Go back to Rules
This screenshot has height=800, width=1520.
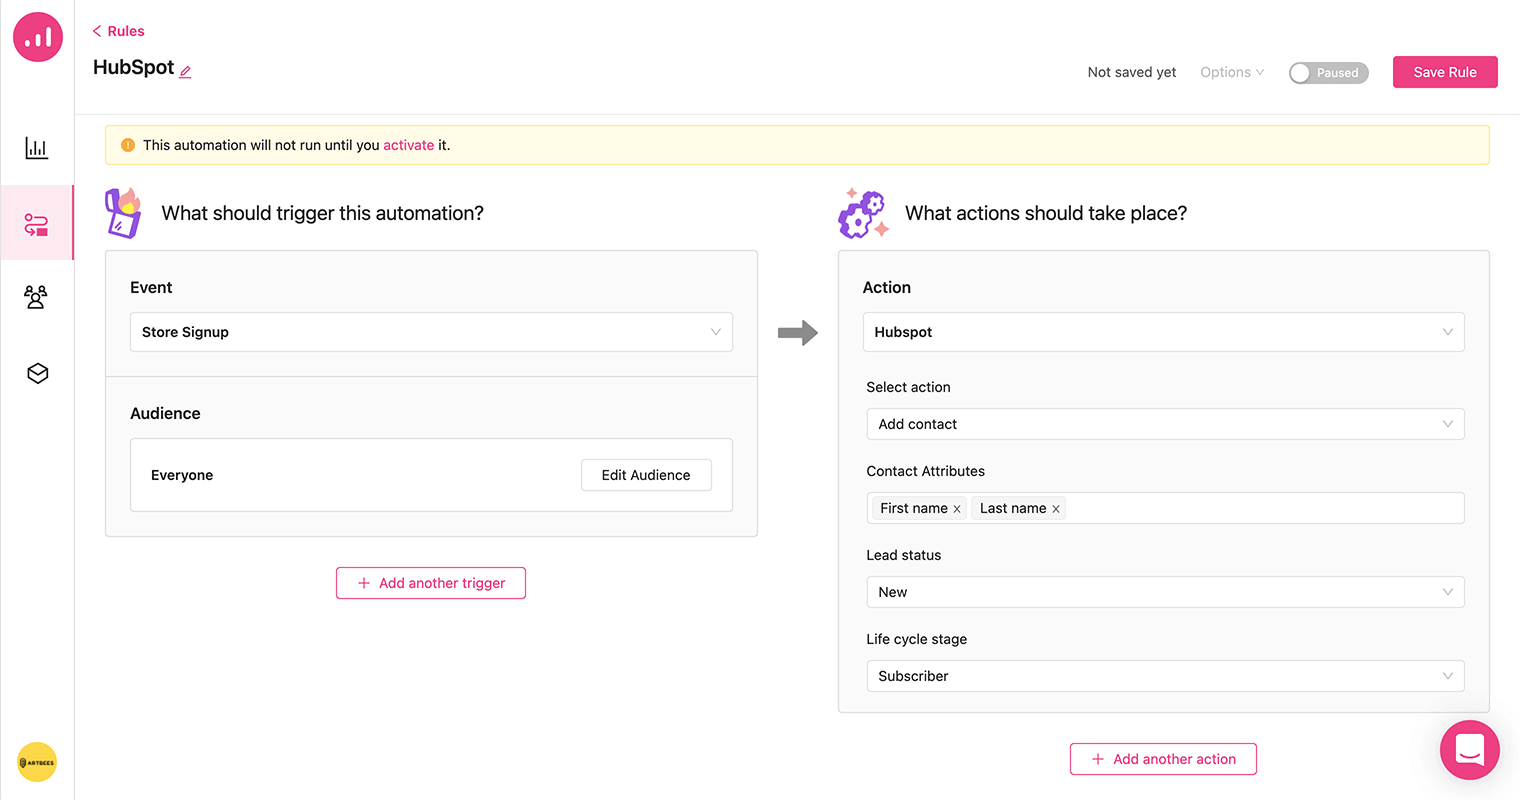[118, 31]
